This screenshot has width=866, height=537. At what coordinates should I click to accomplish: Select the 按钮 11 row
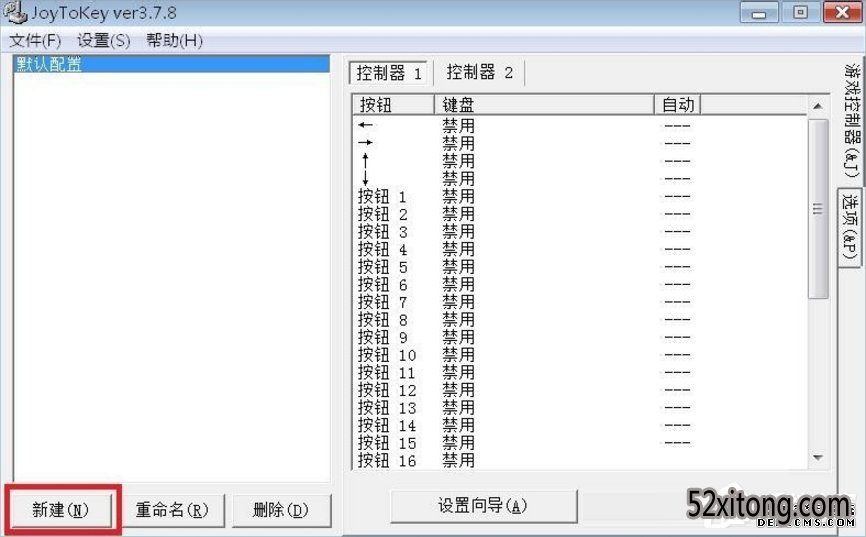tap(579, 372)
